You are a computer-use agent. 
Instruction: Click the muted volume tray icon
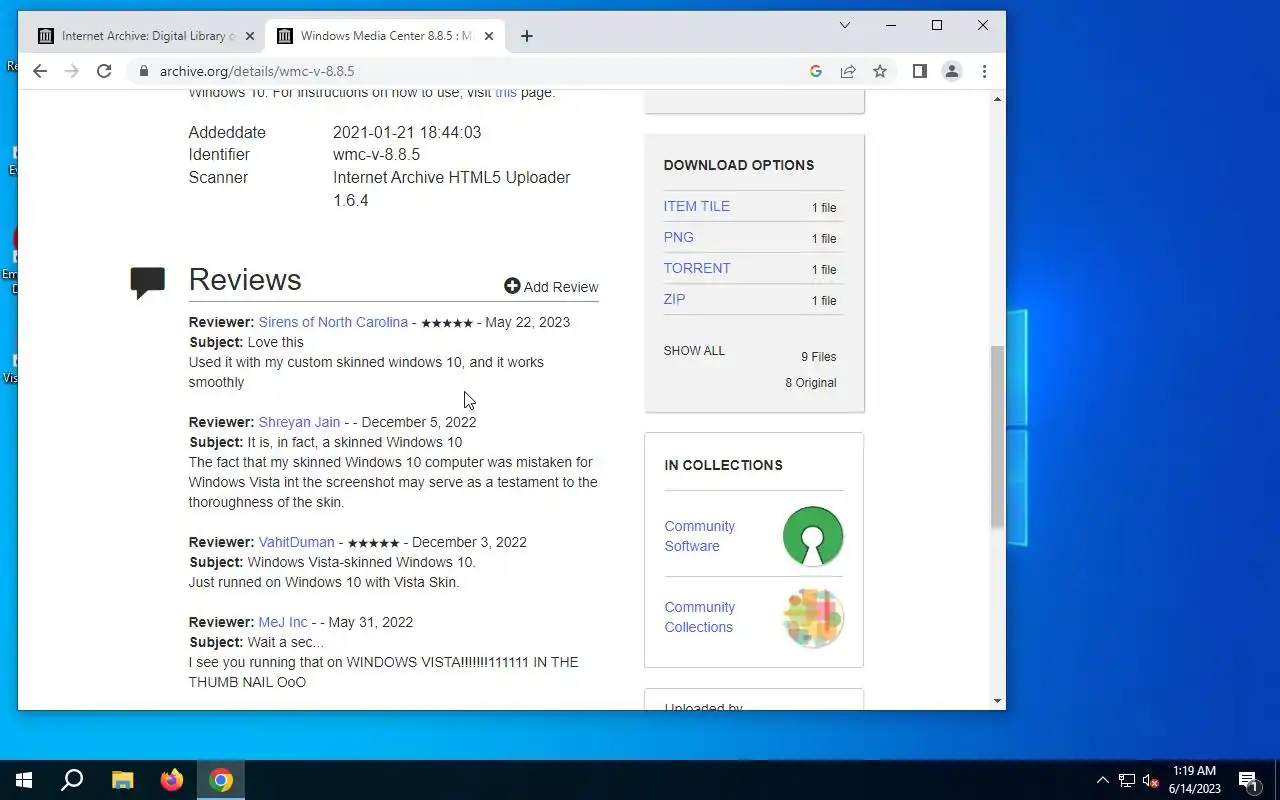[x=1151, y=780]
